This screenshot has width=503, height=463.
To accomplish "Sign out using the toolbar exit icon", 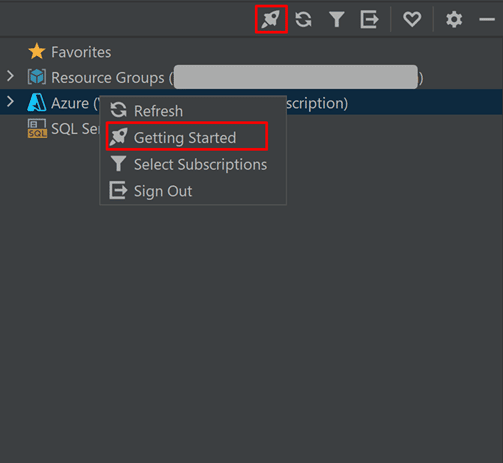I will (x=369, y=19).
